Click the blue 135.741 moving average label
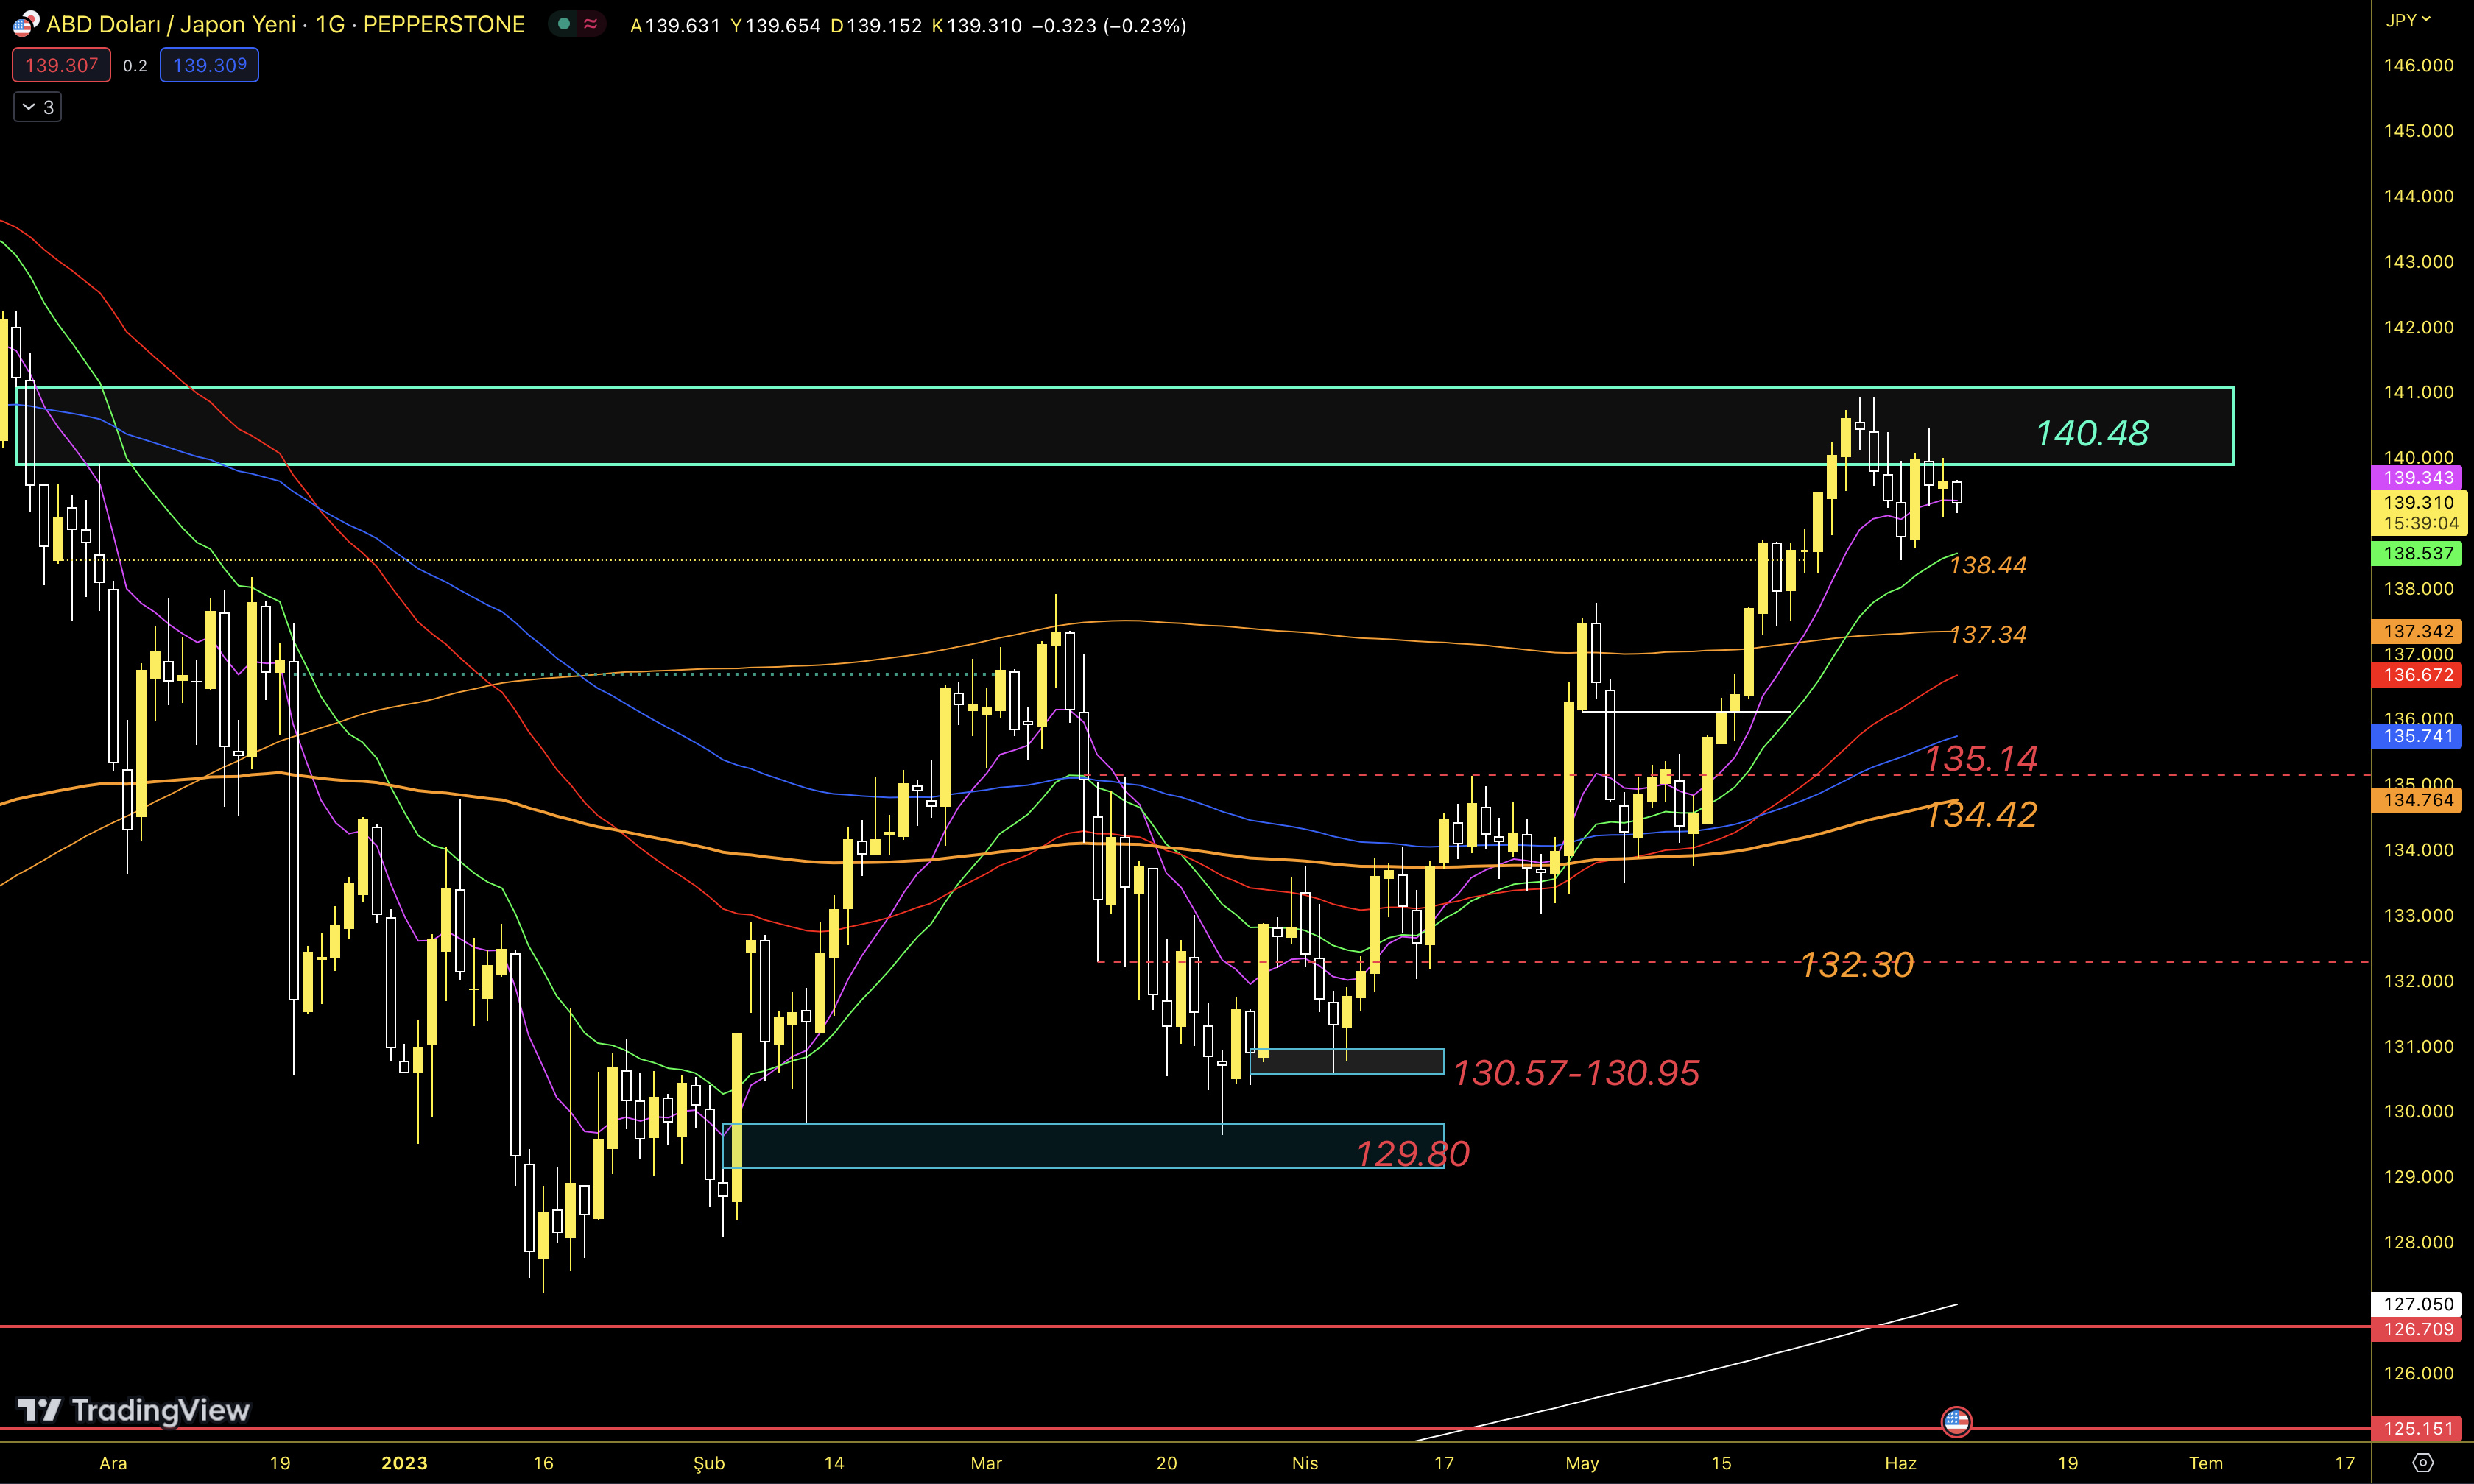Screen dimensions: 2474x1484 tap(2417, 736)
